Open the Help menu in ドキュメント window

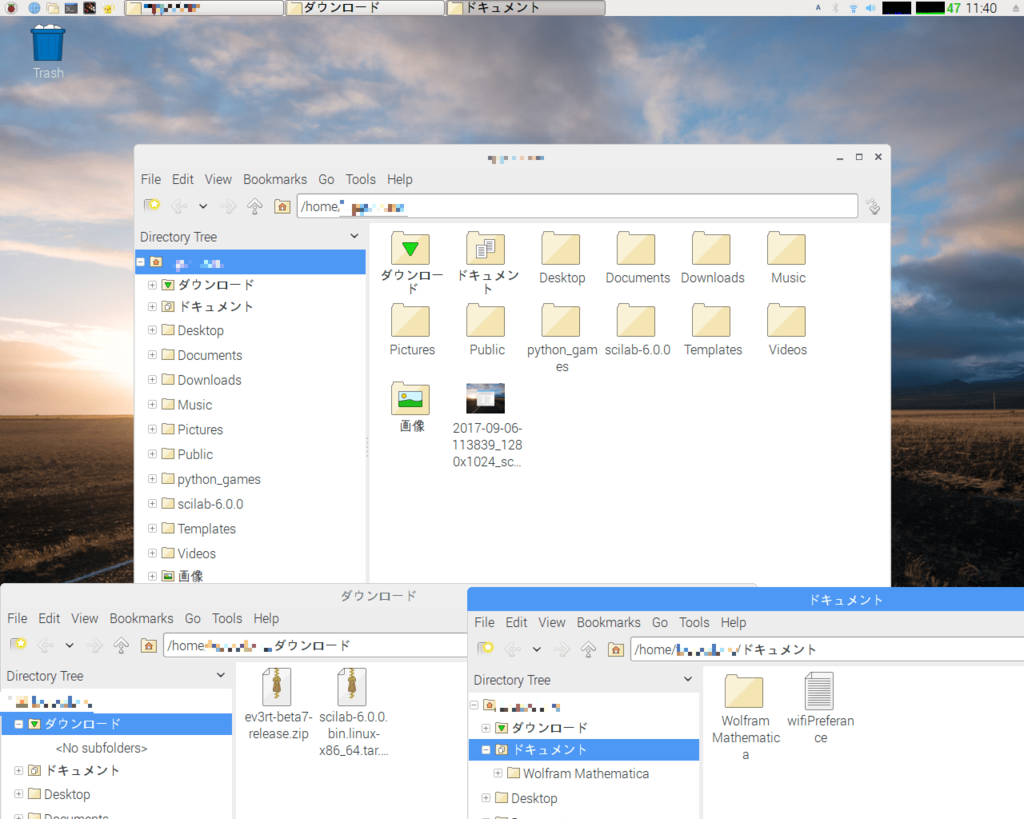(733, 622)
